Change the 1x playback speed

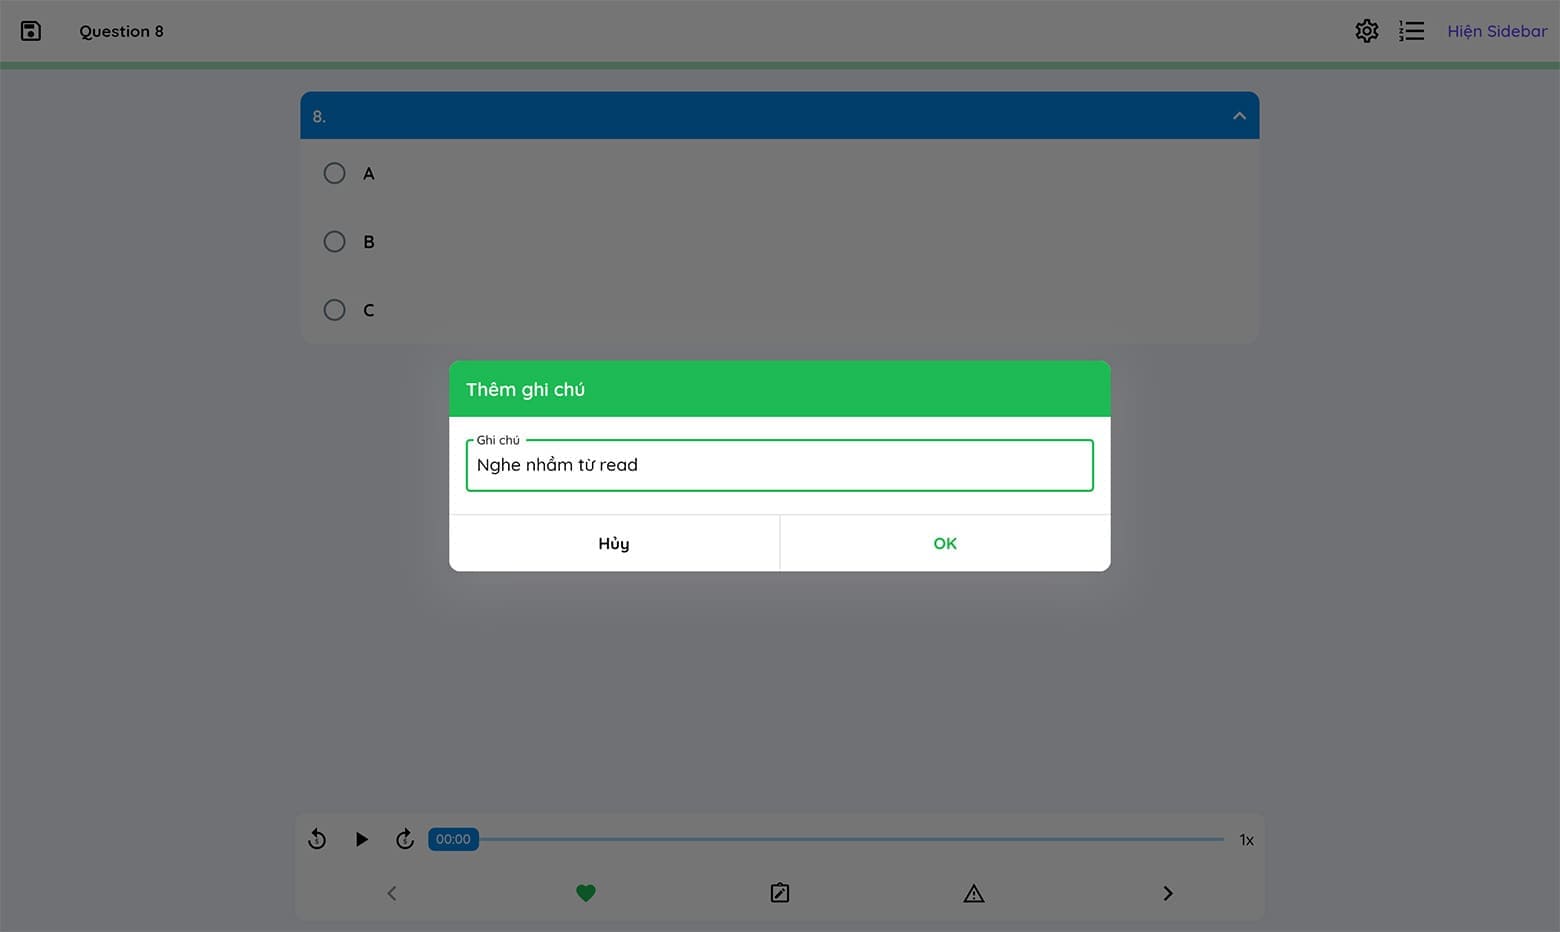pyautogui.click(x=1246, y=840)
